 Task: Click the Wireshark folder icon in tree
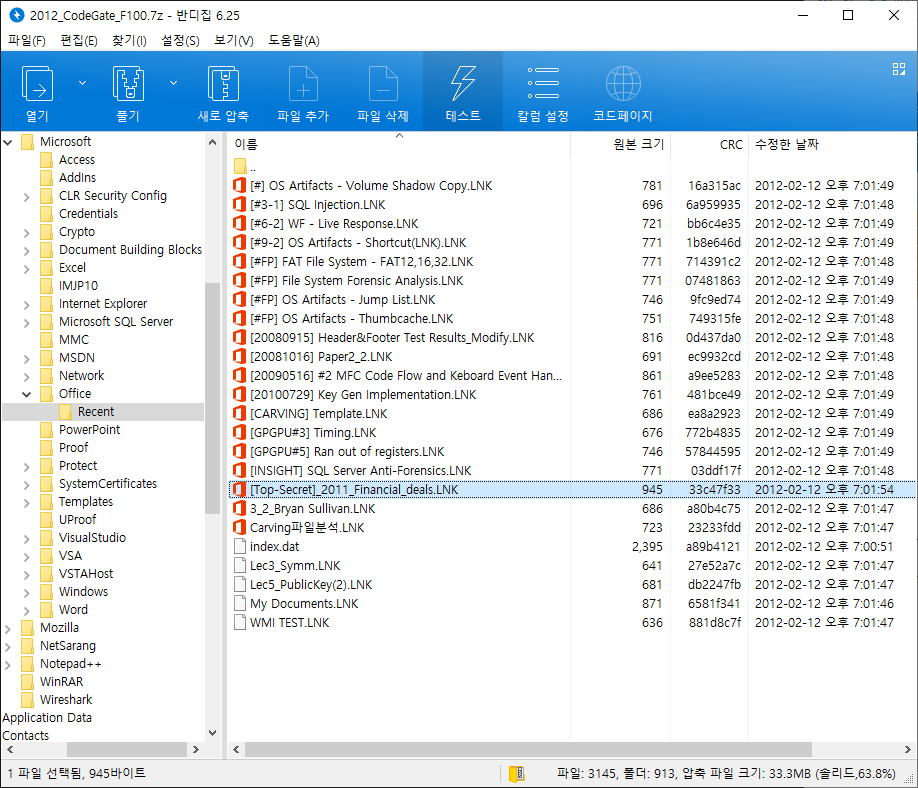(28, 700)
